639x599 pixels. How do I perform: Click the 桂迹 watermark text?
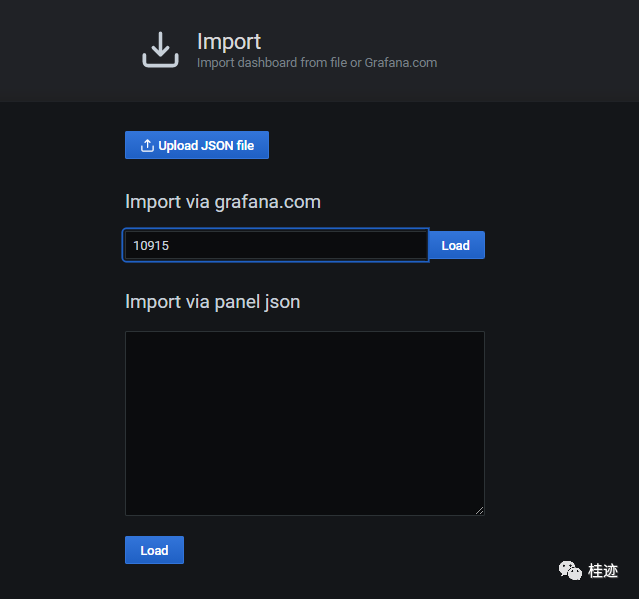pos(603,570)
